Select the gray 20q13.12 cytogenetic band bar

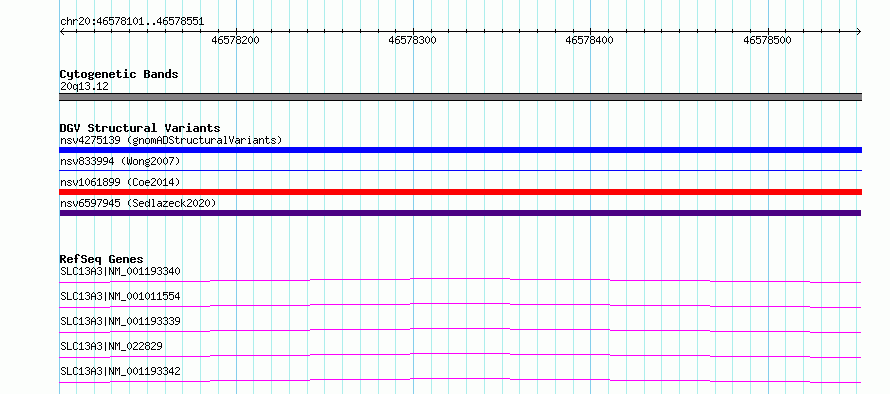(x=460, y=97)
